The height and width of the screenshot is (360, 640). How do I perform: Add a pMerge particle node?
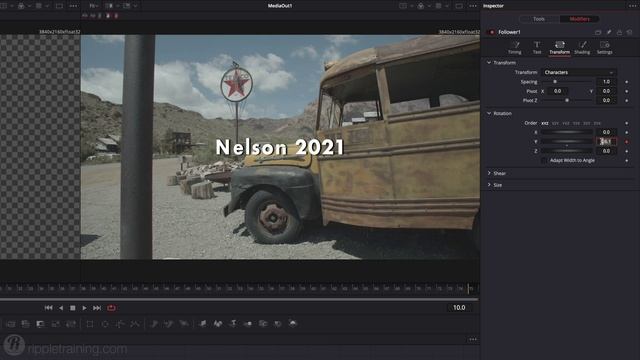169,324
